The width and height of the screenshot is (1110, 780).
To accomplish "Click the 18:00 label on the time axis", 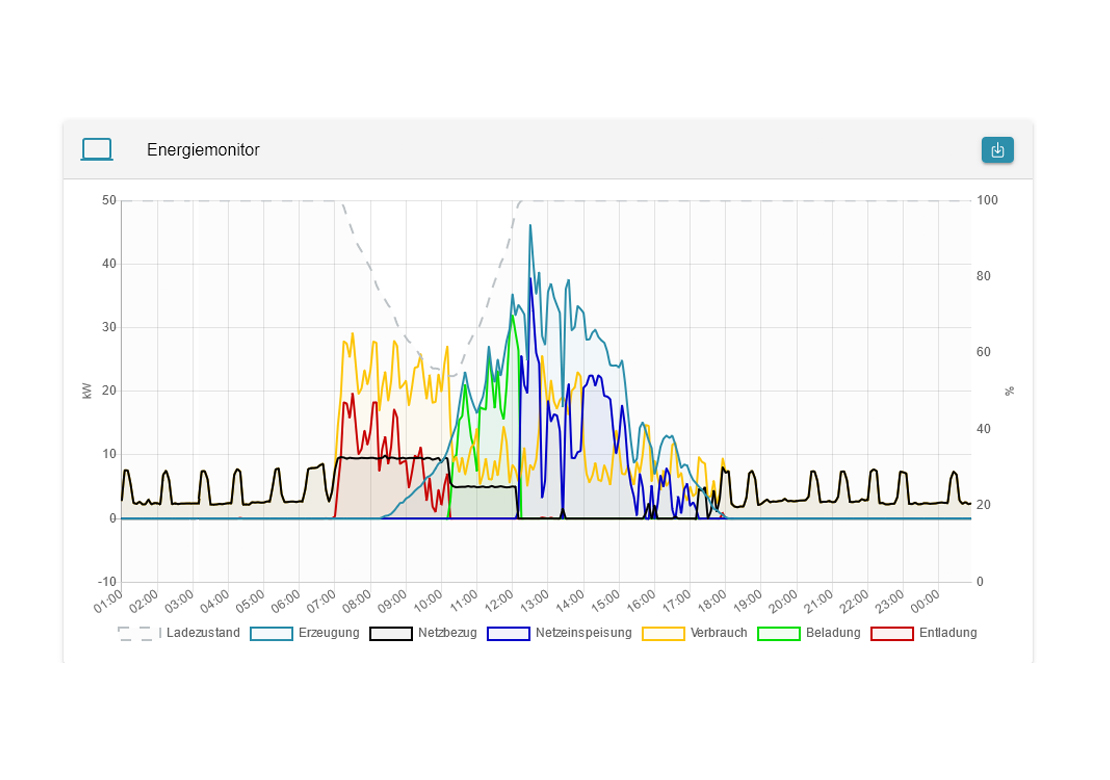I will 713,601.
